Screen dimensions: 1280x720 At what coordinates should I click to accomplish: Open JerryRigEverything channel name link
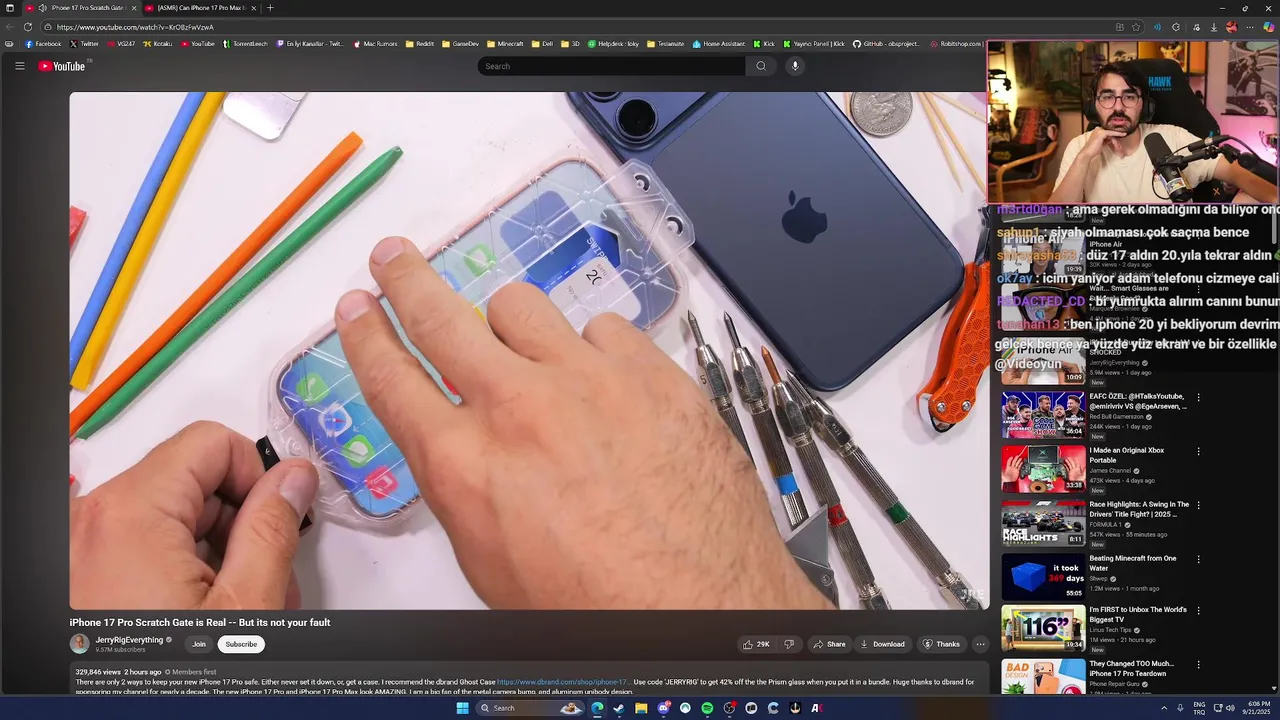pyautogui.click(x=130, y=640)
